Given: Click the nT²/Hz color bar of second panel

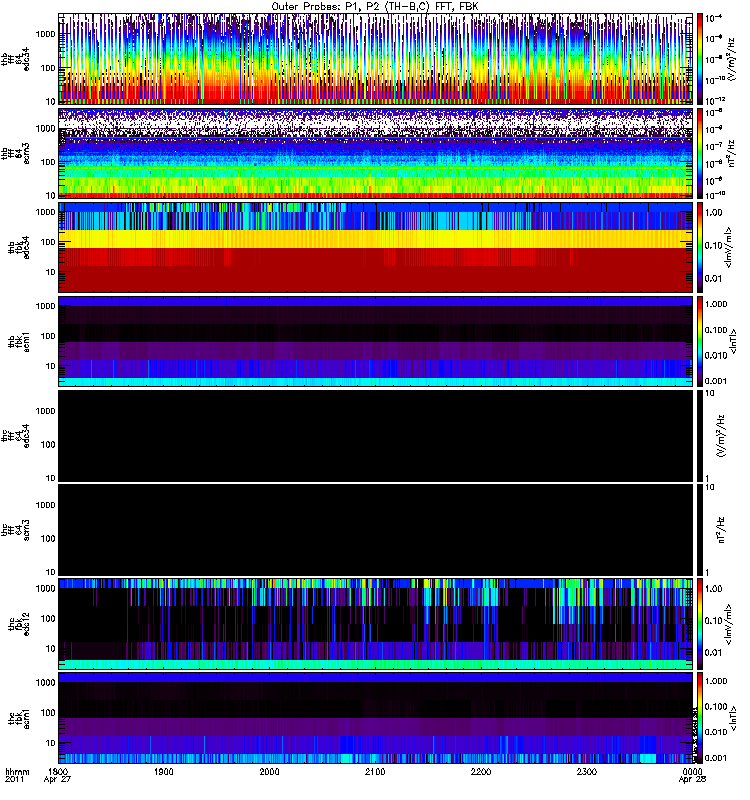Looking at the screenshot, I should 700,153.
